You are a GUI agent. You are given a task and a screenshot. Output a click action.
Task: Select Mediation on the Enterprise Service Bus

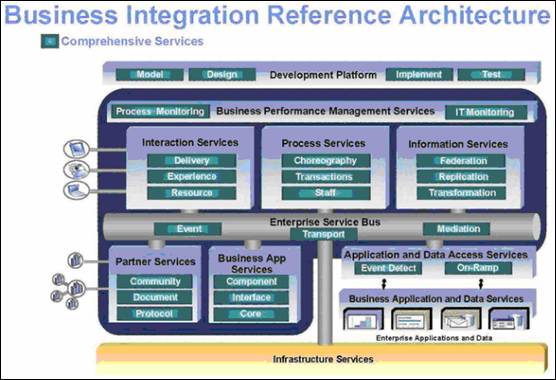(x=457, y=229)
